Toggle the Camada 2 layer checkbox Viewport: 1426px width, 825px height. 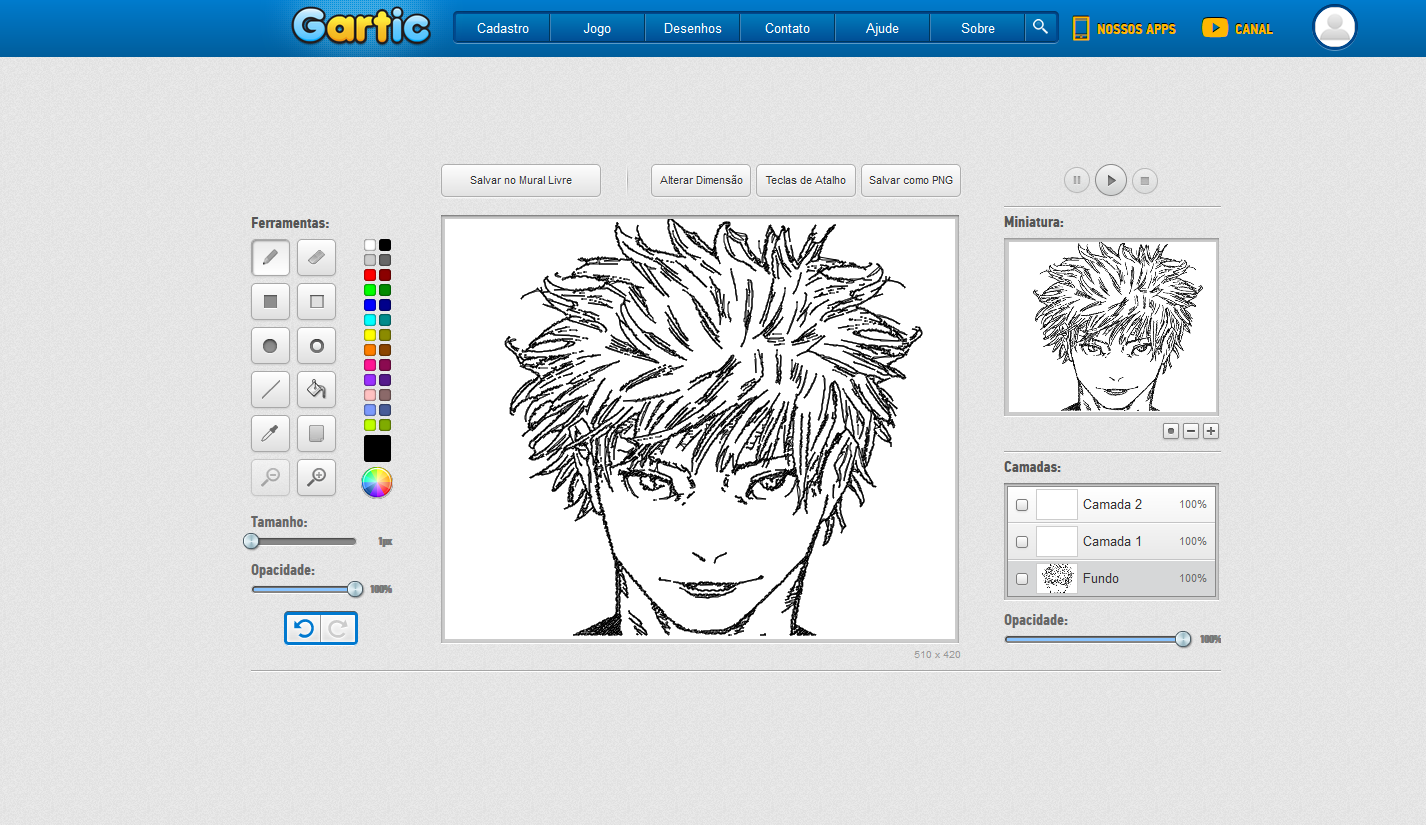coord(1022,505)
